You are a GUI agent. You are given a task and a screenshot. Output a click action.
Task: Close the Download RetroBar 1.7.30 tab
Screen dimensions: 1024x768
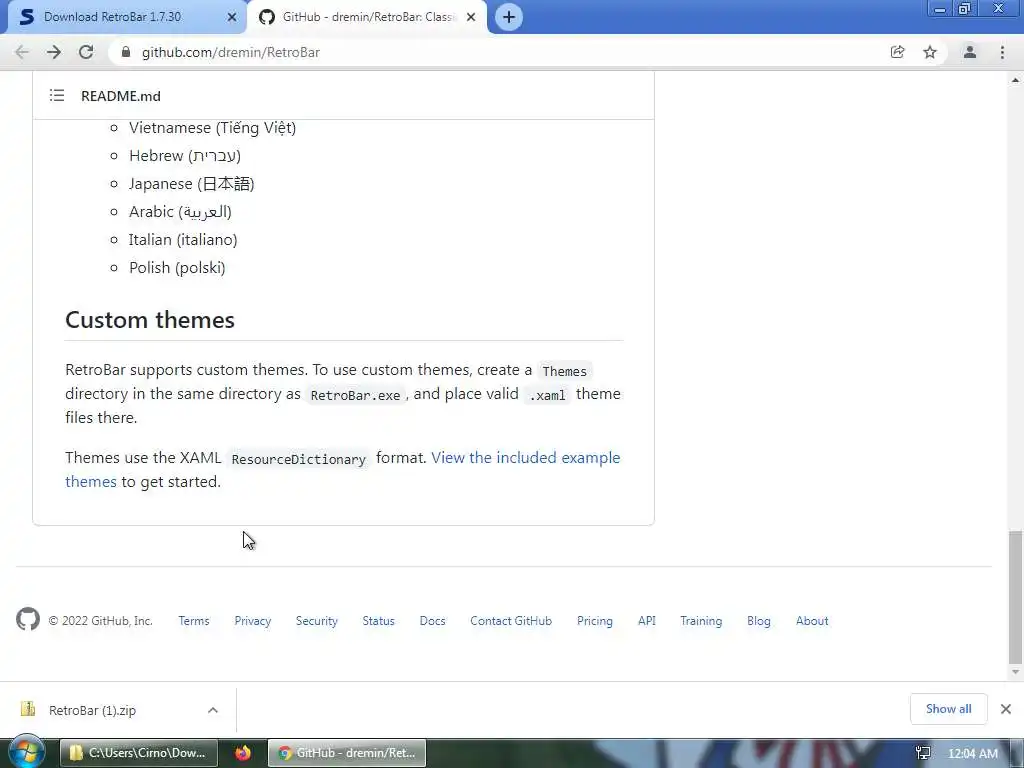click(232, 17)
